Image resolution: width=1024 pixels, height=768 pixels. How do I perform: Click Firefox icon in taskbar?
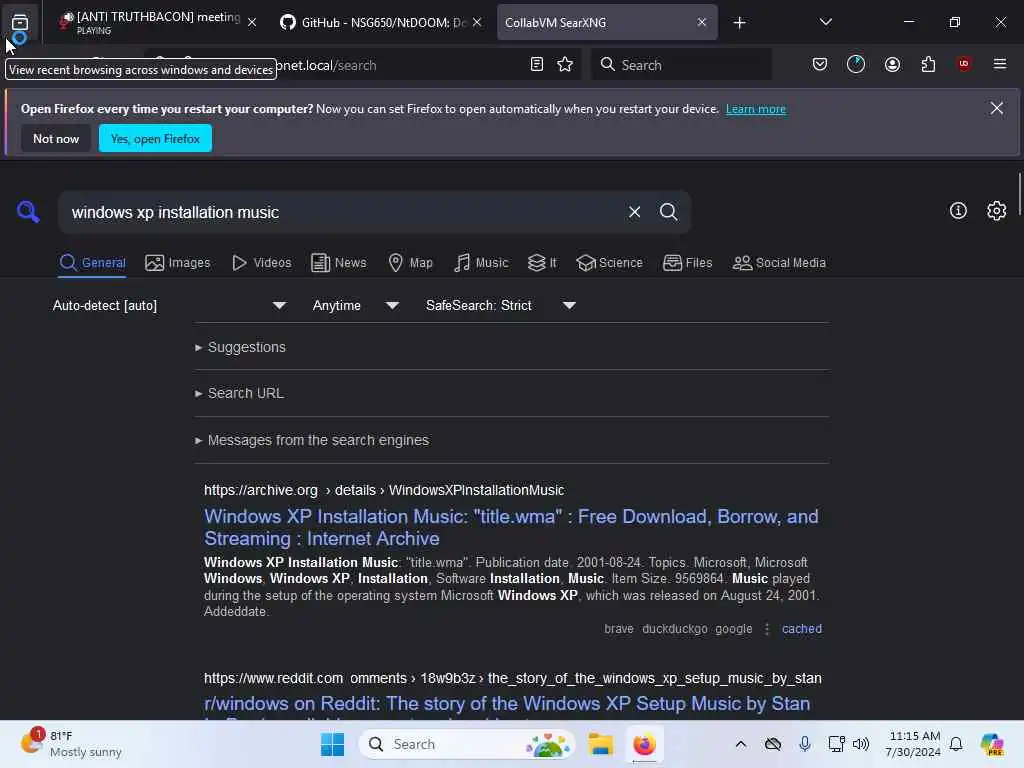click(644, 744)
